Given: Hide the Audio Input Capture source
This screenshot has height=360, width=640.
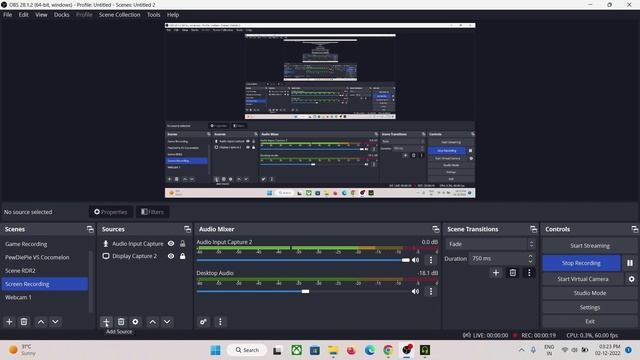Looking at the screenshot, I should [x=171, y=244].
